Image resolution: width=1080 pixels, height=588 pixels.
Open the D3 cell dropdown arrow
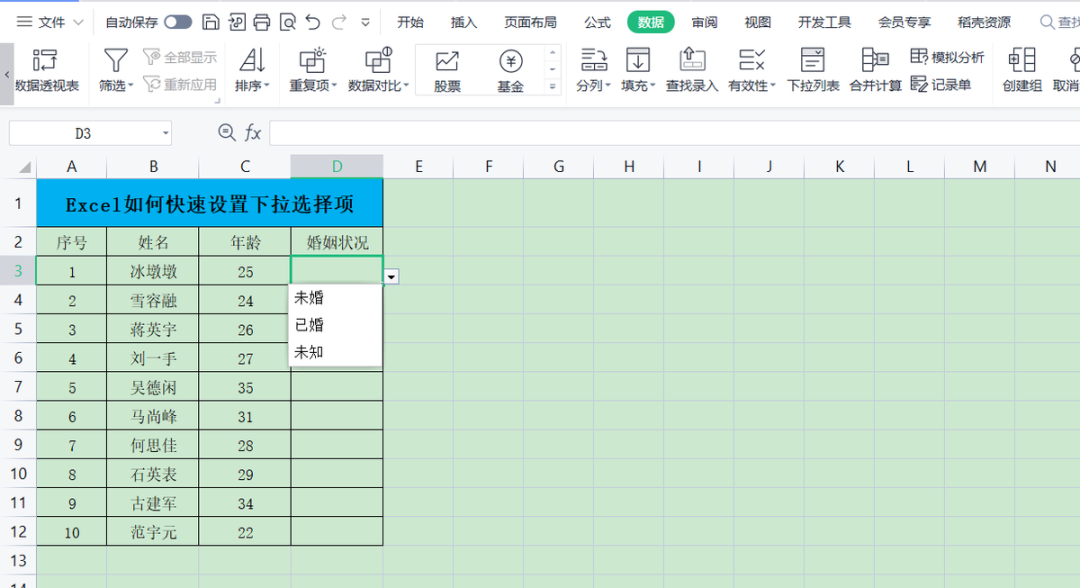390,276
